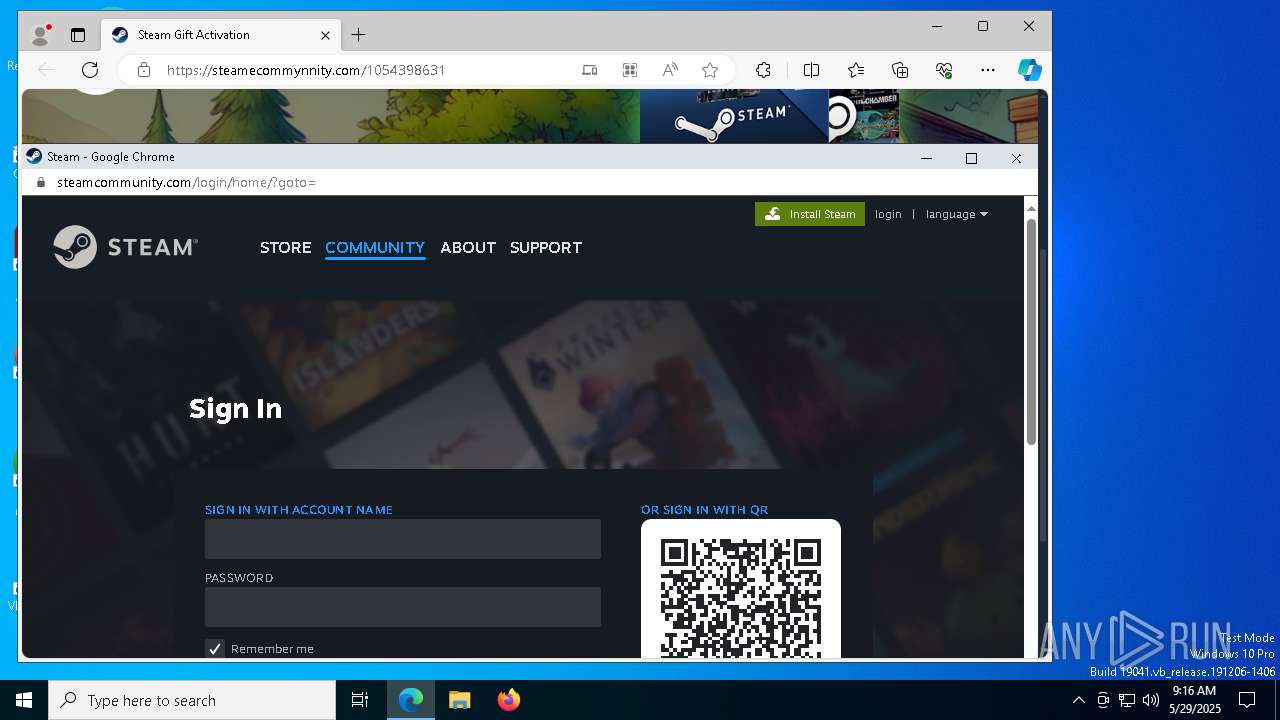1280x720 pixels.
Task: Open the SUPPORT menu
Action: (546, 247)
